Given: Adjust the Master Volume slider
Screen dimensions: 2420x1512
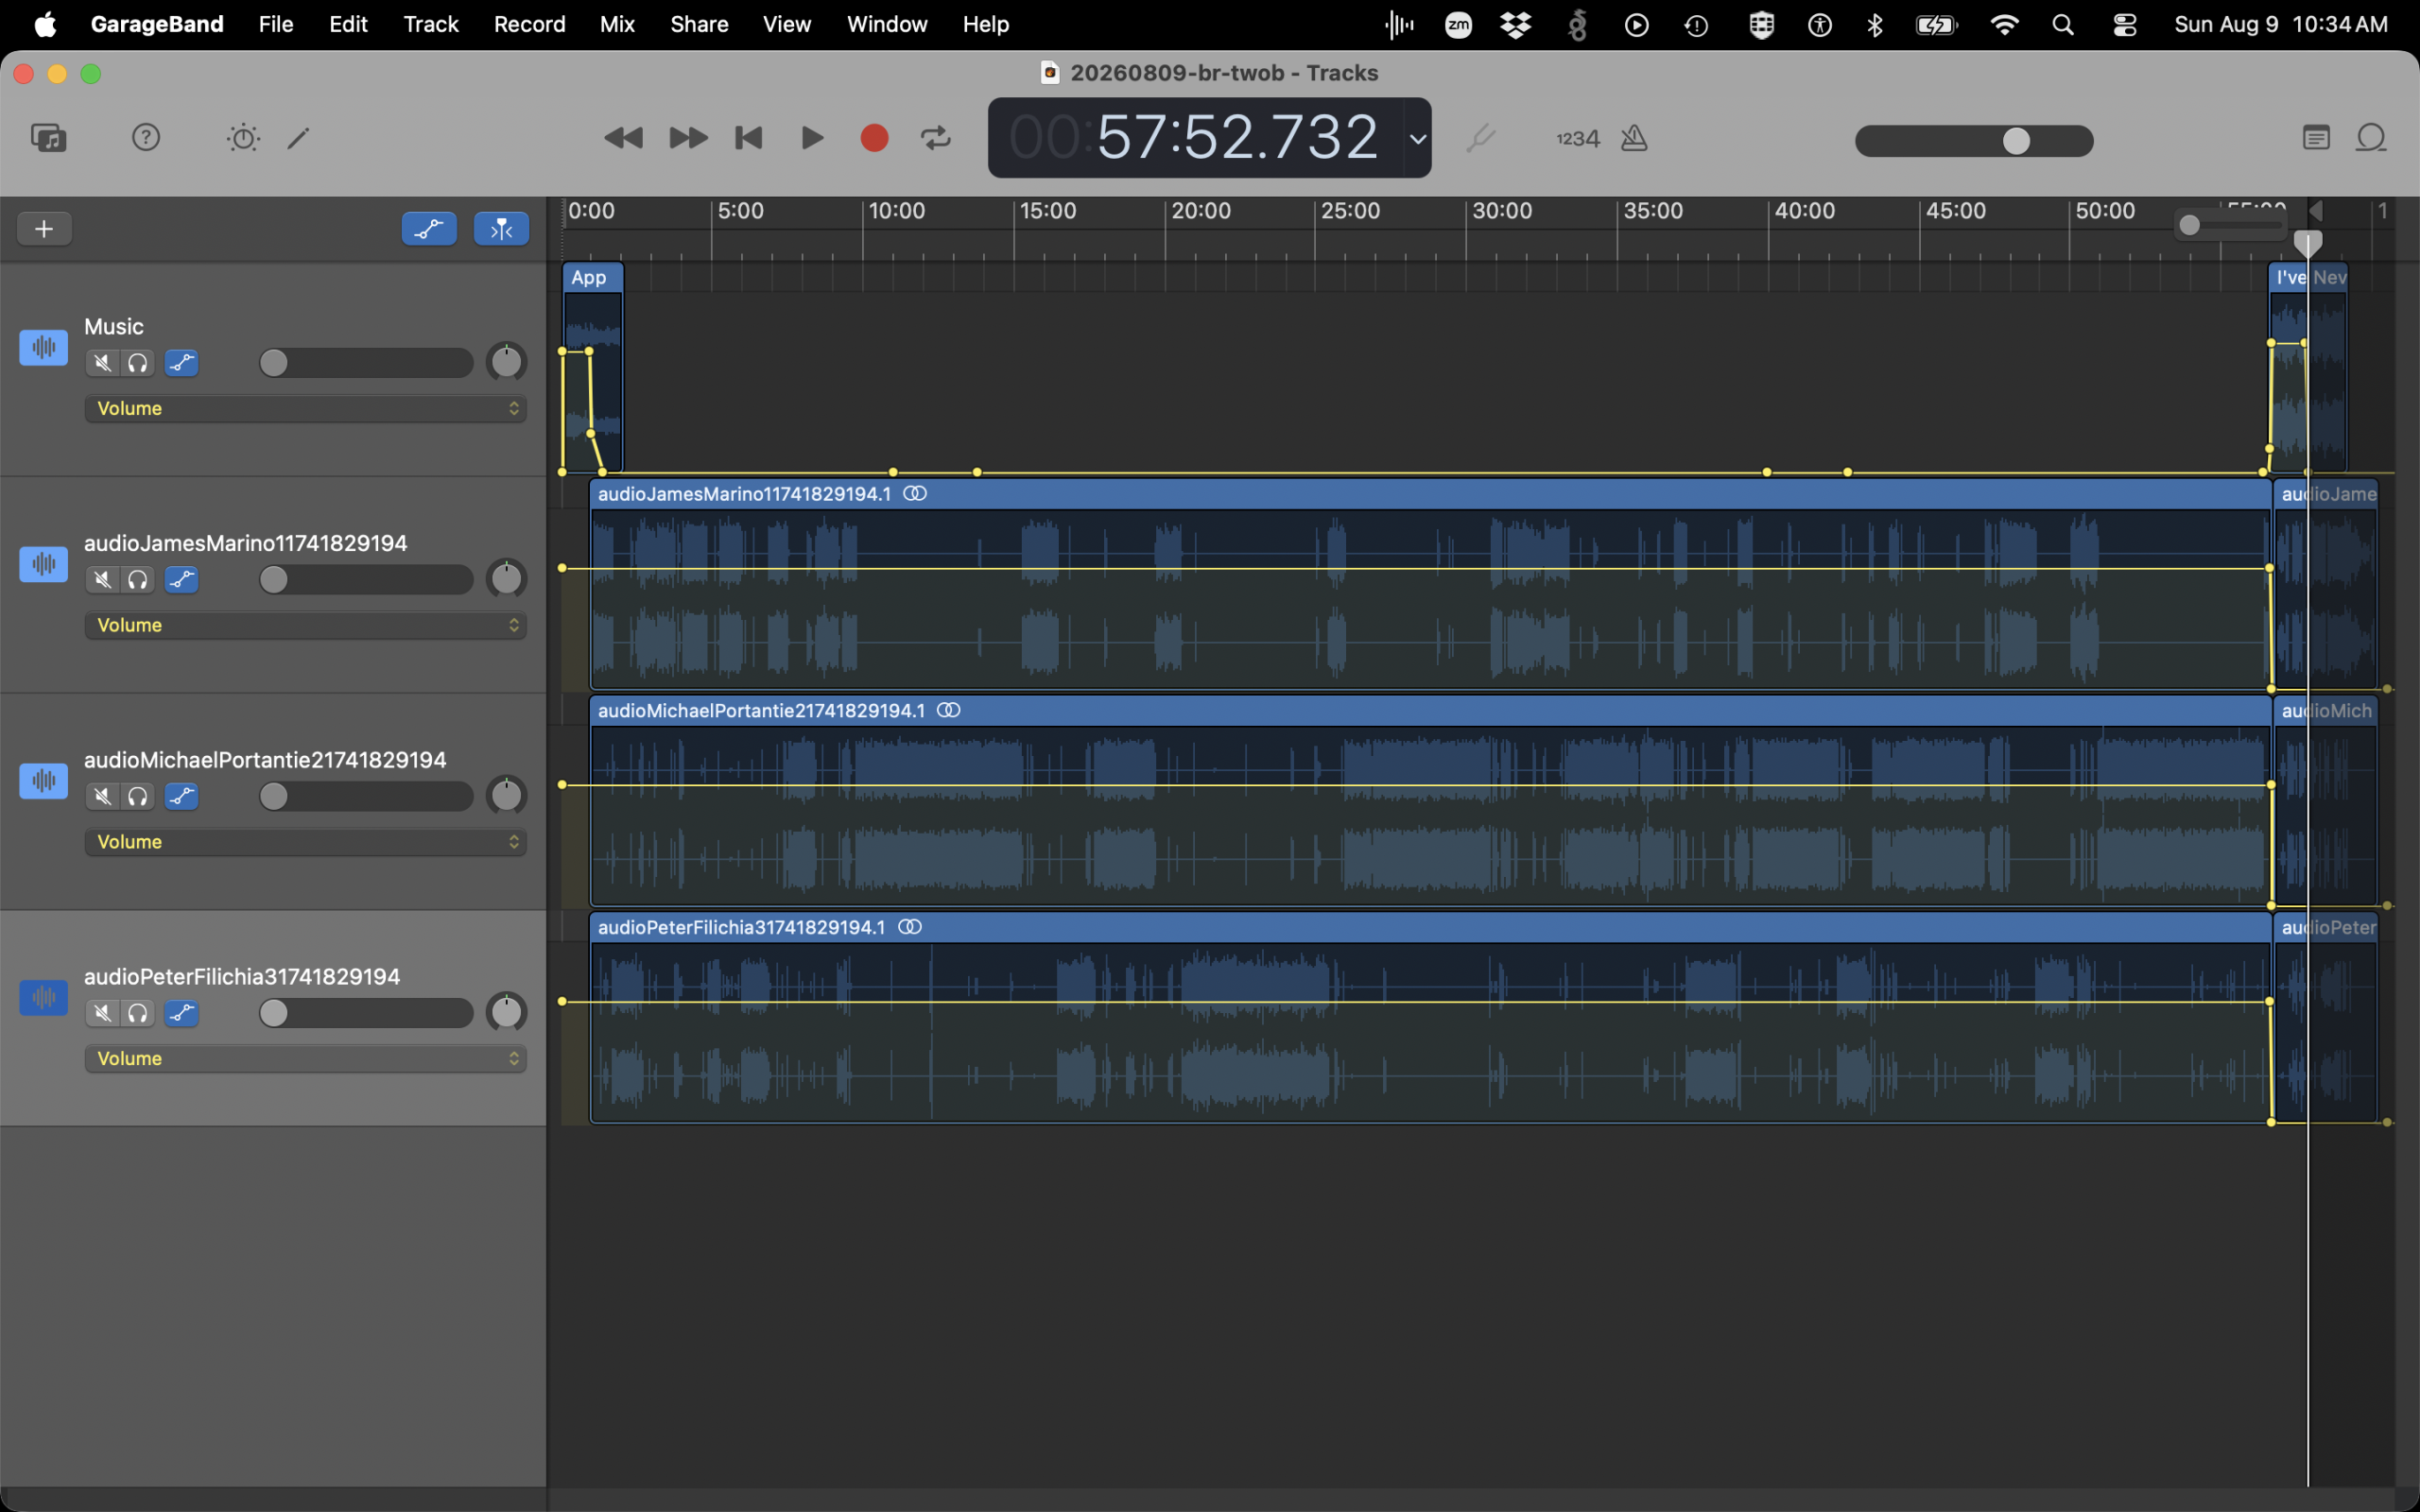Looking at the screenshot, I should pyautogui.click(x=1974, y=141).
